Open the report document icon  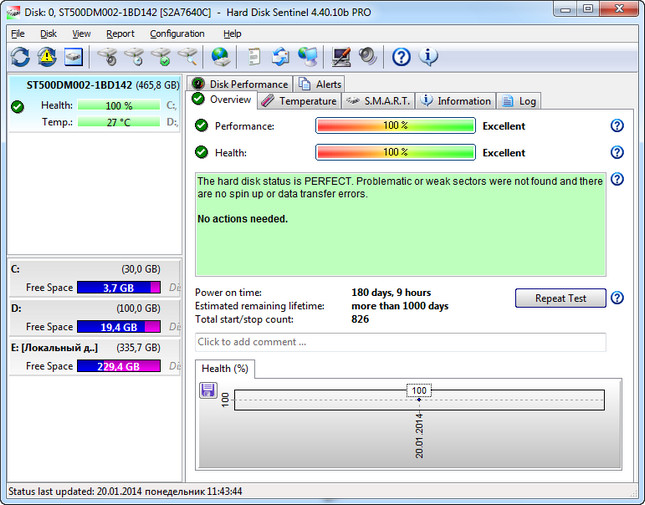[x=254, y=56]
